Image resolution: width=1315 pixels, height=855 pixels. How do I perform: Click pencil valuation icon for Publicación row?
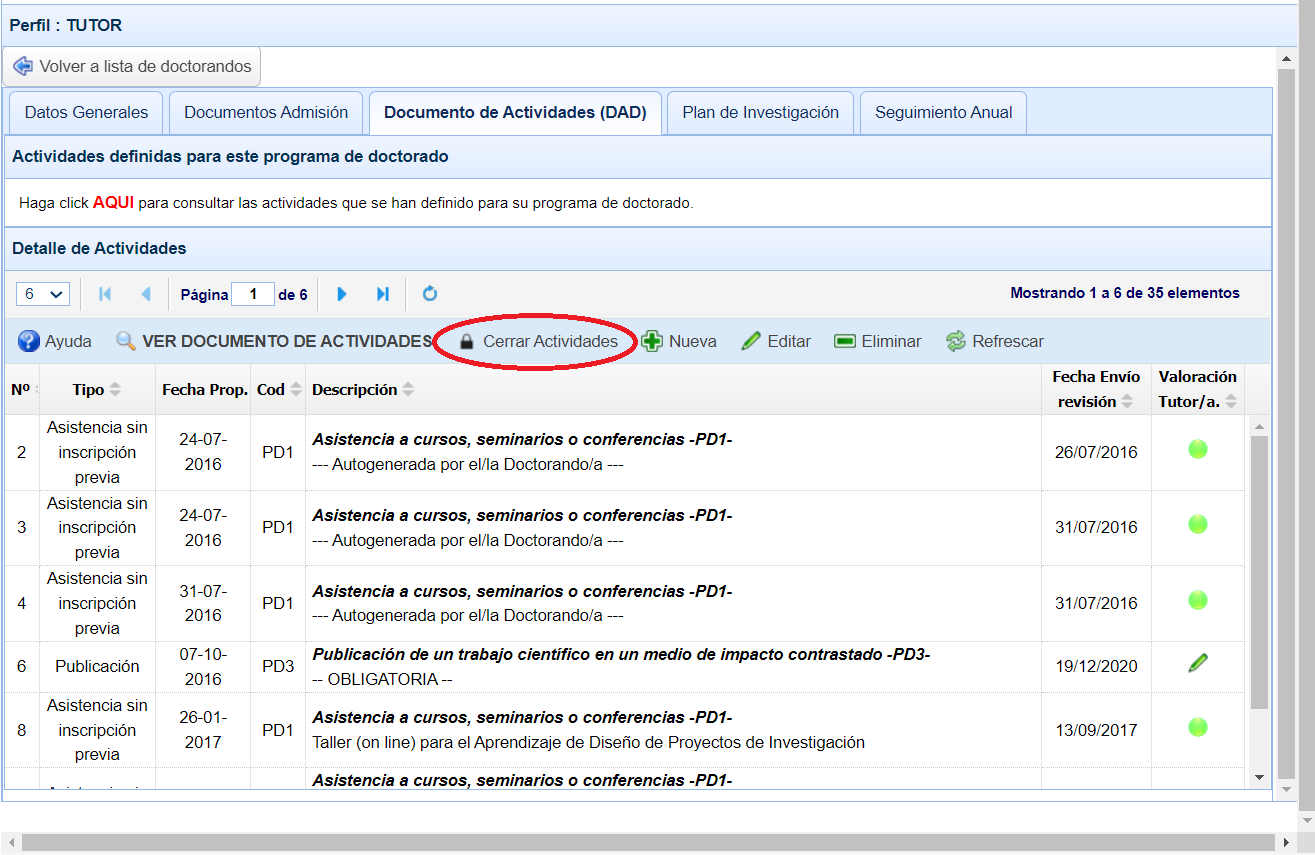(1197, 662)
